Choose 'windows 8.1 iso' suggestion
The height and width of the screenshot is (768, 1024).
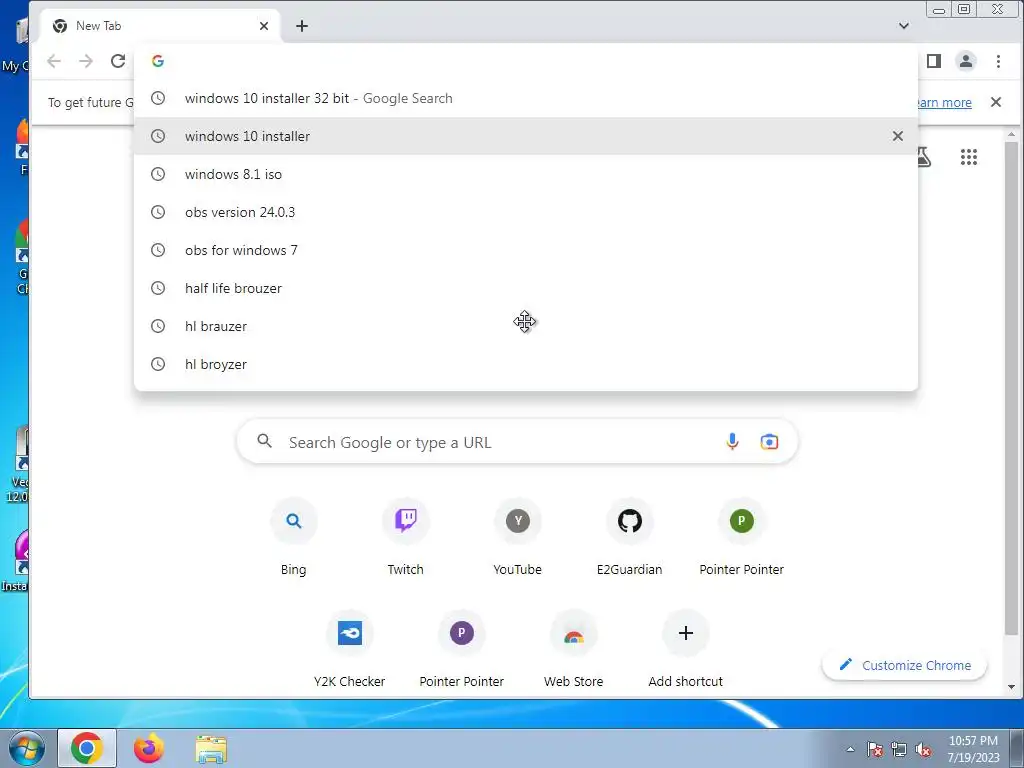click(526, 174)
